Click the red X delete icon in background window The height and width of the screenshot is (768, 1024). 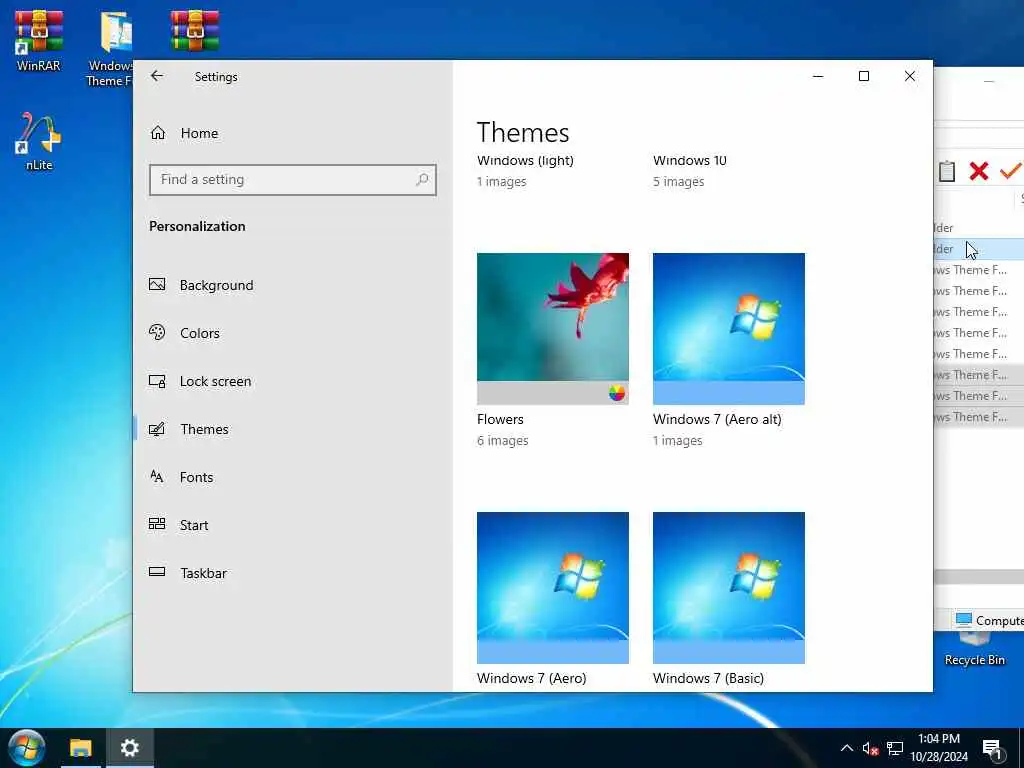pos(978,171)
